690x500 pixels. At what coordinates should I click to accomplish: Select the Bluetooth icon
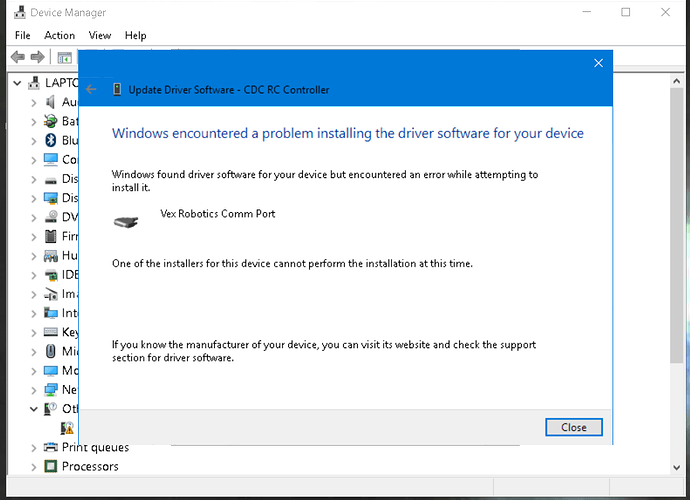51,140
